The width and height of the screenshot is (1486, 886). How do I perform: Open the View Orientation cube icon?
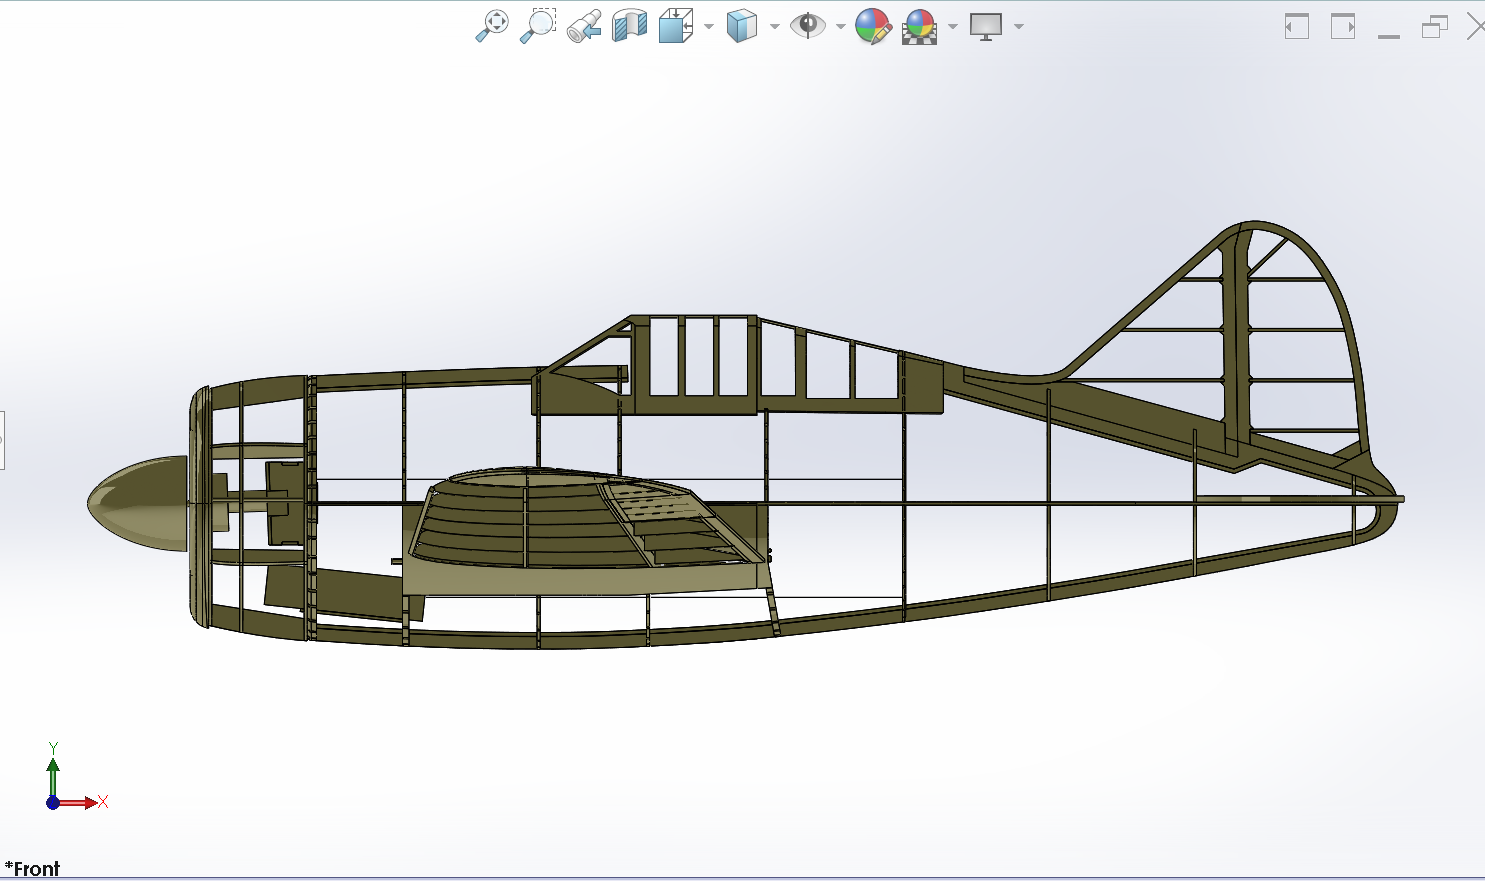(676, 26)
